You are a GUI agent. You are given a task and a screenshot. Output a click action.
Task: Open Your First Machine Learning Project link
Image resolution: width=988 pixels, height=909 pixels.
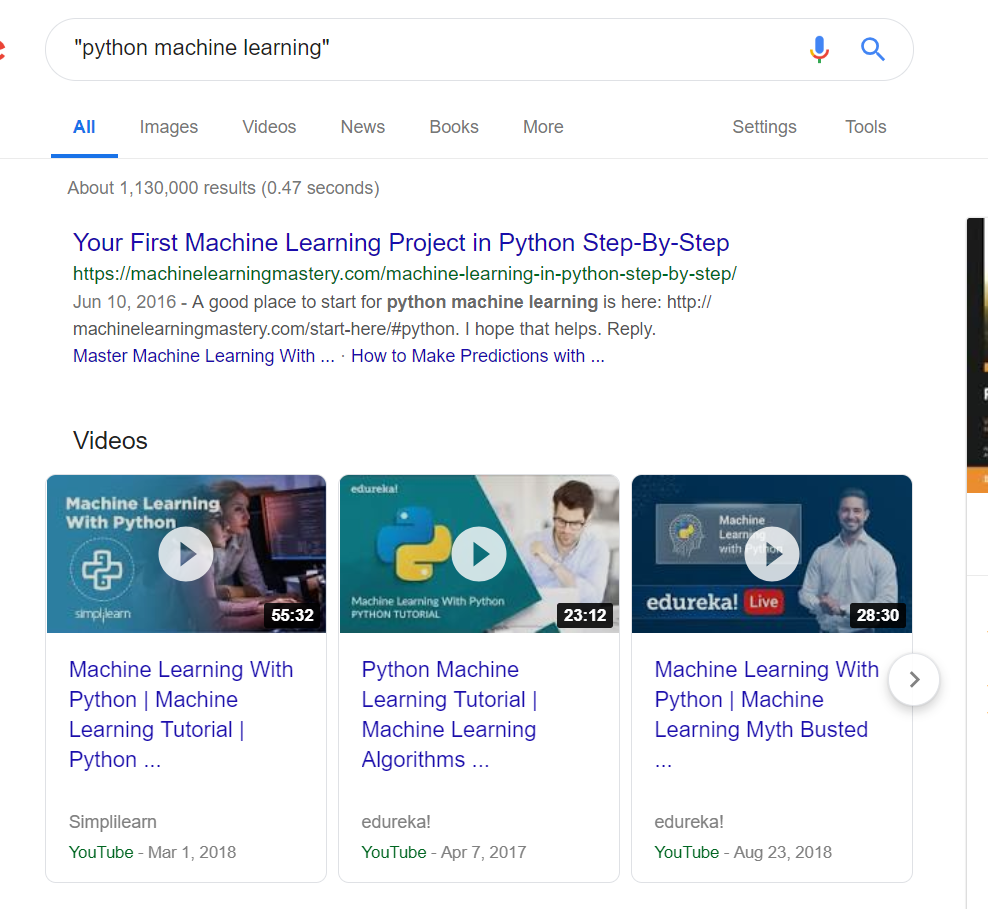(401, 243)
